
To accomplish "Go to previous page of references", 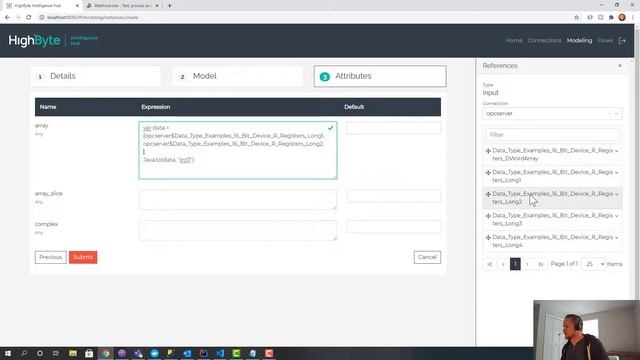I will (503, 264).
